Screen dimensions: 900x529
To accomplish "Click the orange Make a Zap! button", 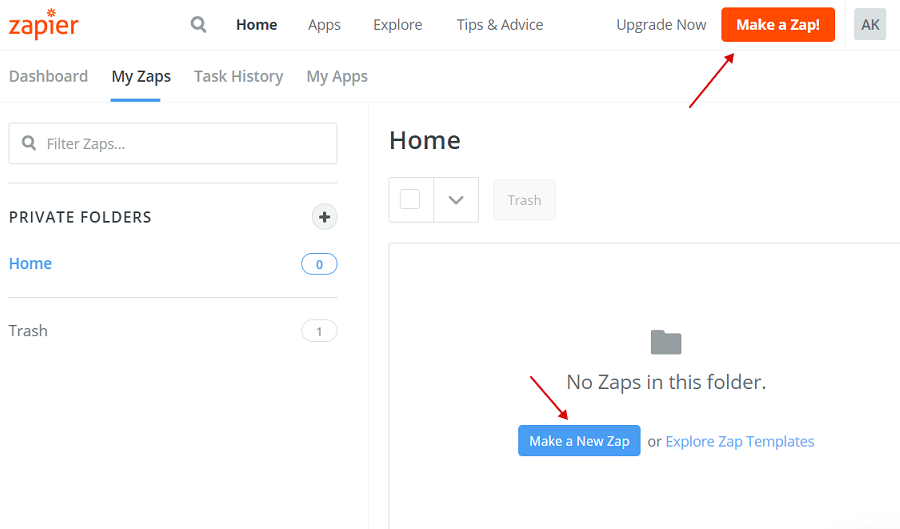I will [x=778, y=25].
